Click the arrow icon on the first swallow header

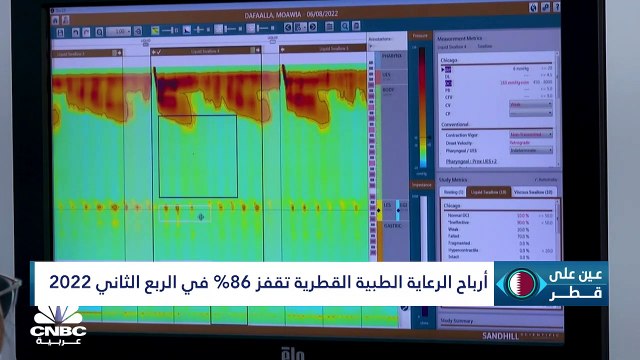120,53
